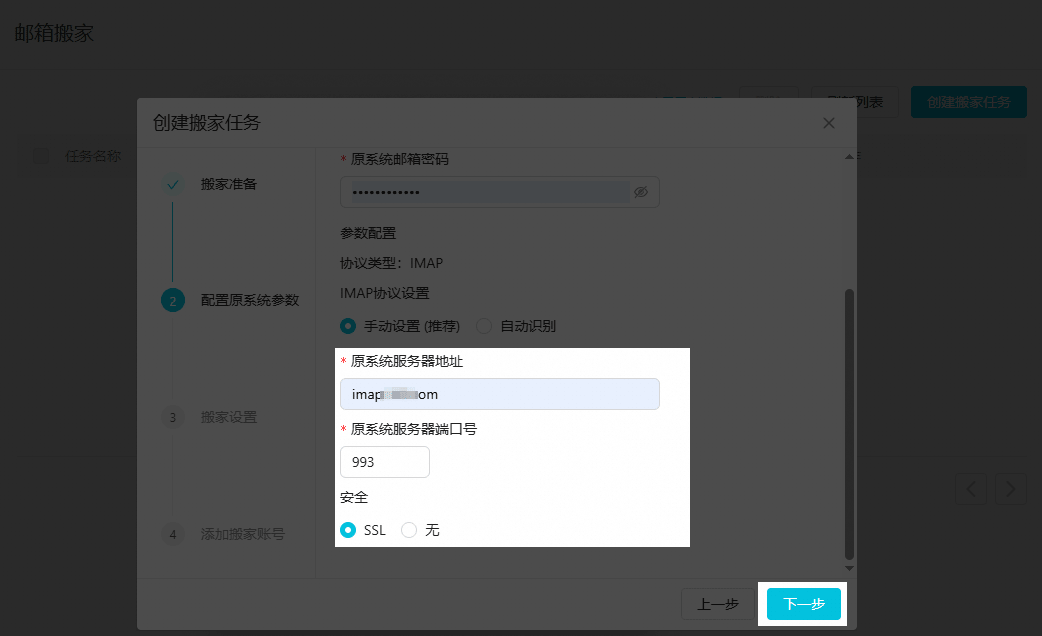
Task: Click the port 993 input field
Action: (384, 462)
